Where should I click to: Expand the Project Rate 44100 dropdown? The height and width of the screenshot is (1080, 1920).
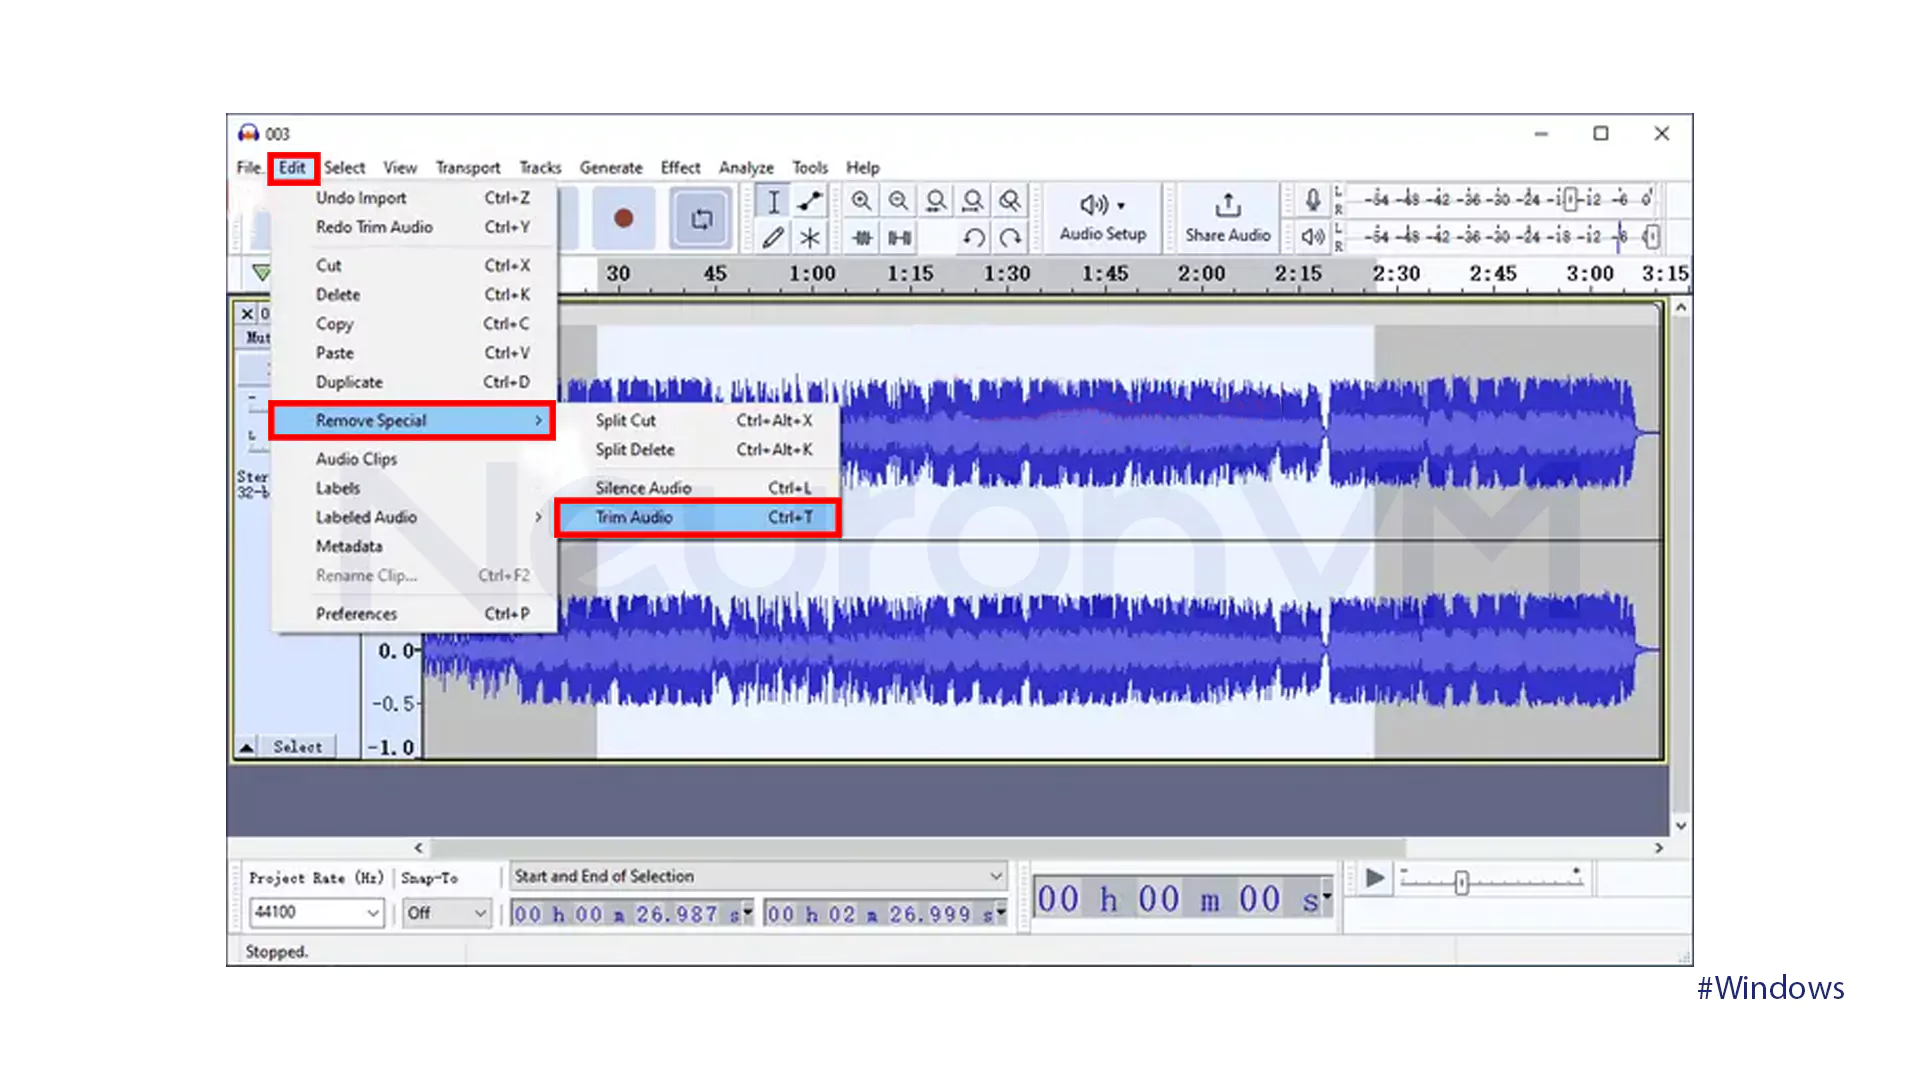pyautogui.click(x=372, y=912)
